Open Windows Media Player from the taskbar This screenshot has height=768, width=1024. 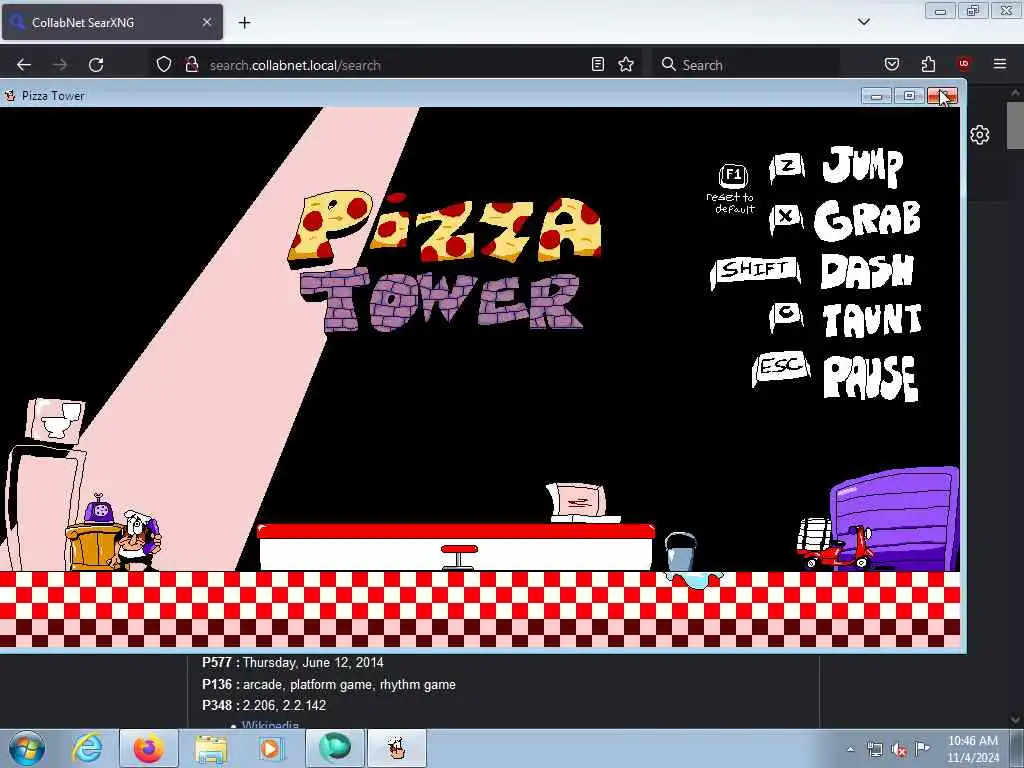270,748
